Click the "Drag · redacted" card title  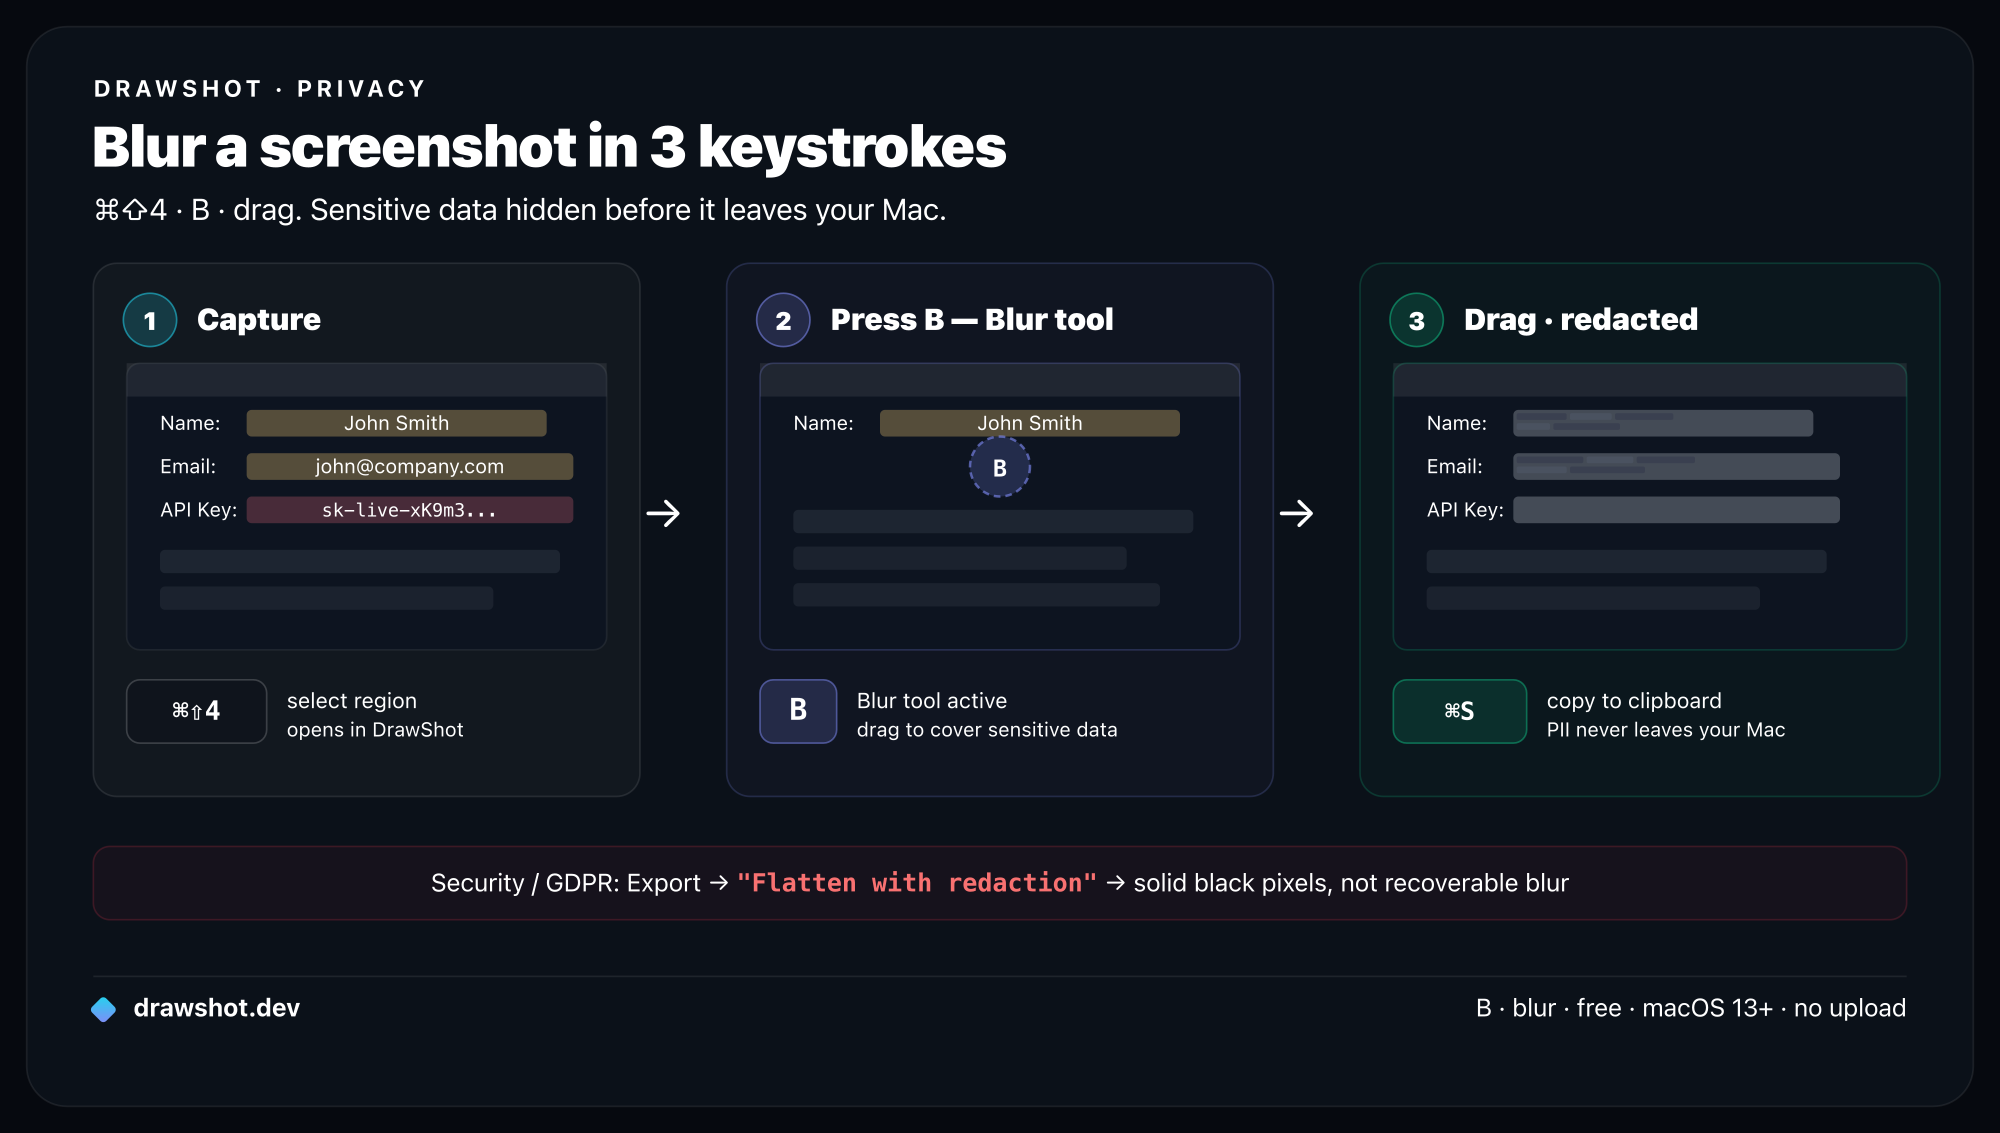pyautogui.click(x=1580, y=320)
